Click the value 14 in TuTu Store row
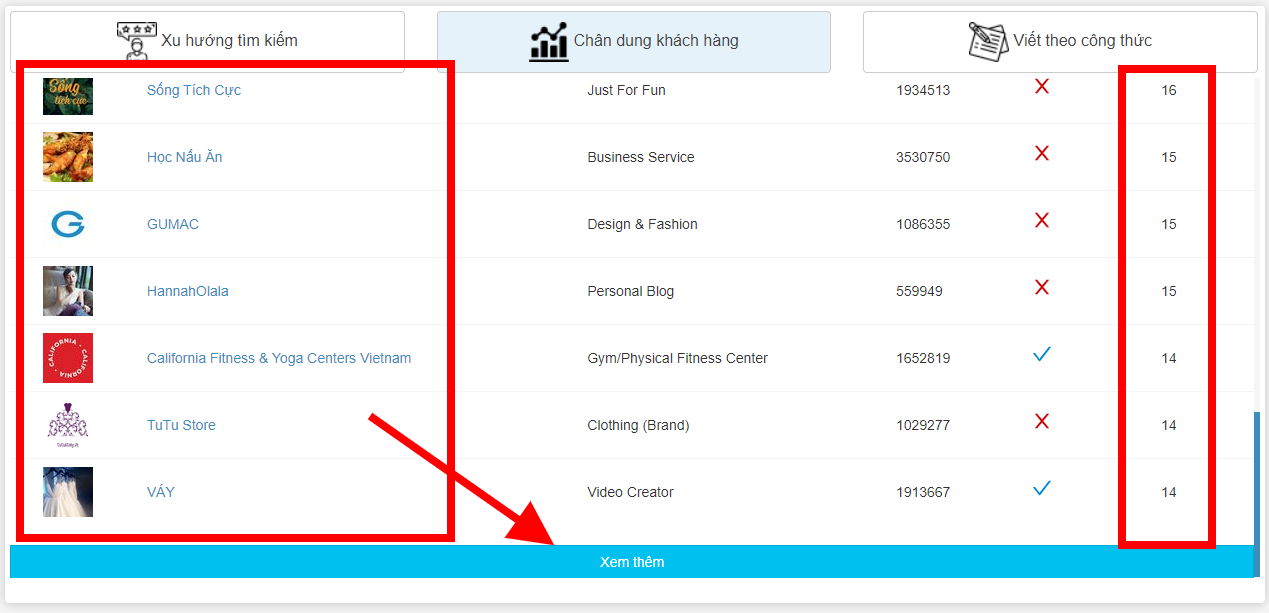 pyautogui.click(x=1169, y=425)
